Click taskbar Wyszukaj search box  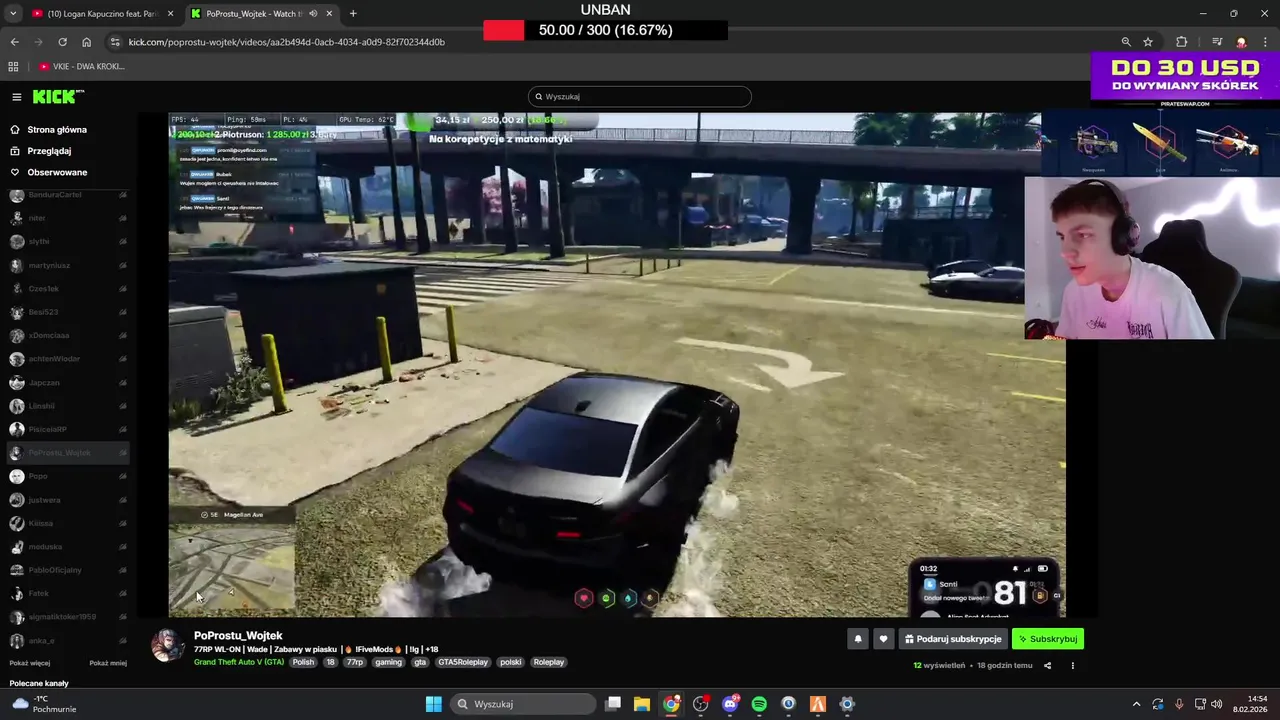point(521,704)
